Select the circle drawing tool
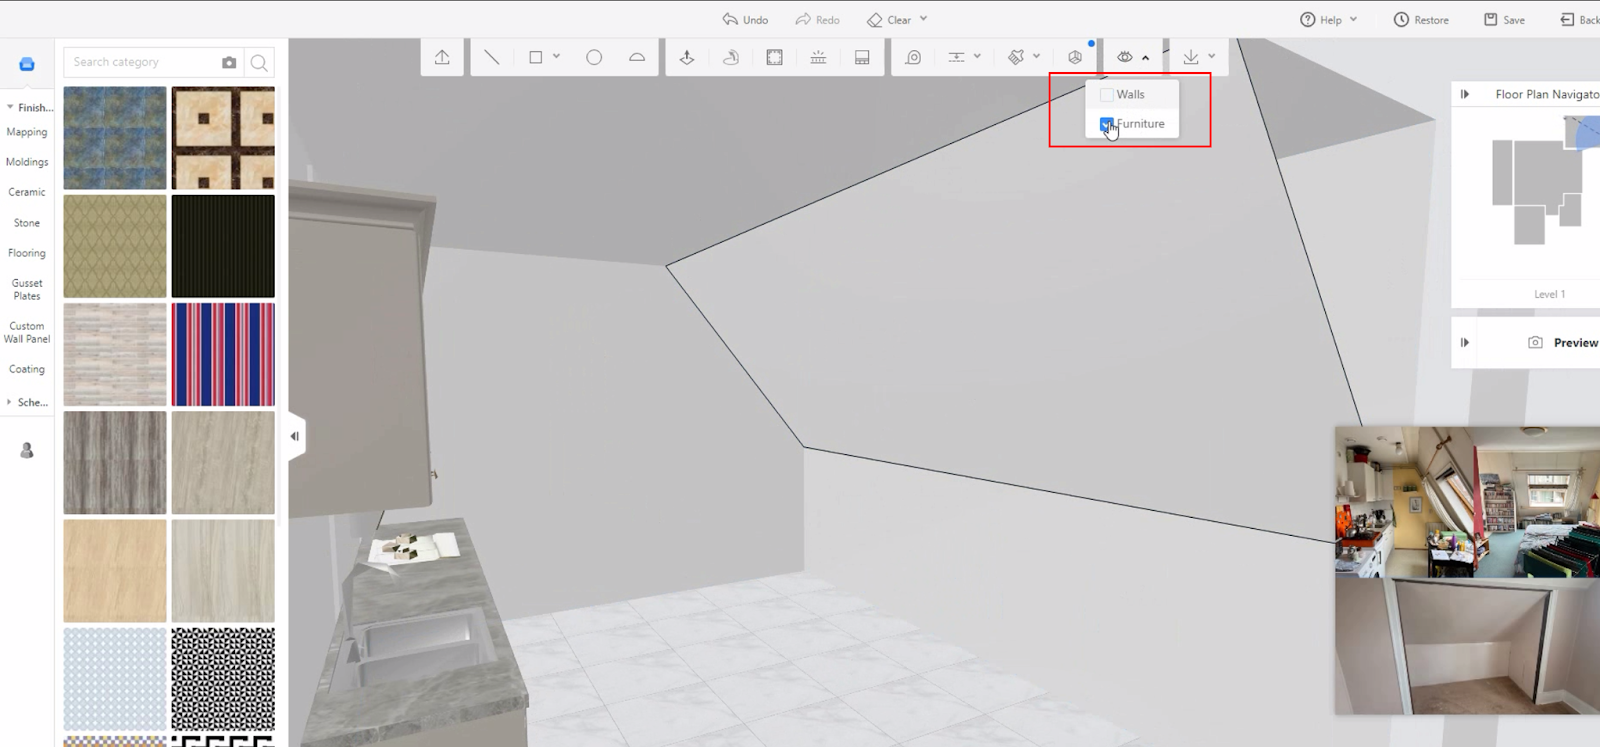Screen dimensions: 1600x747 pos(594,58)
